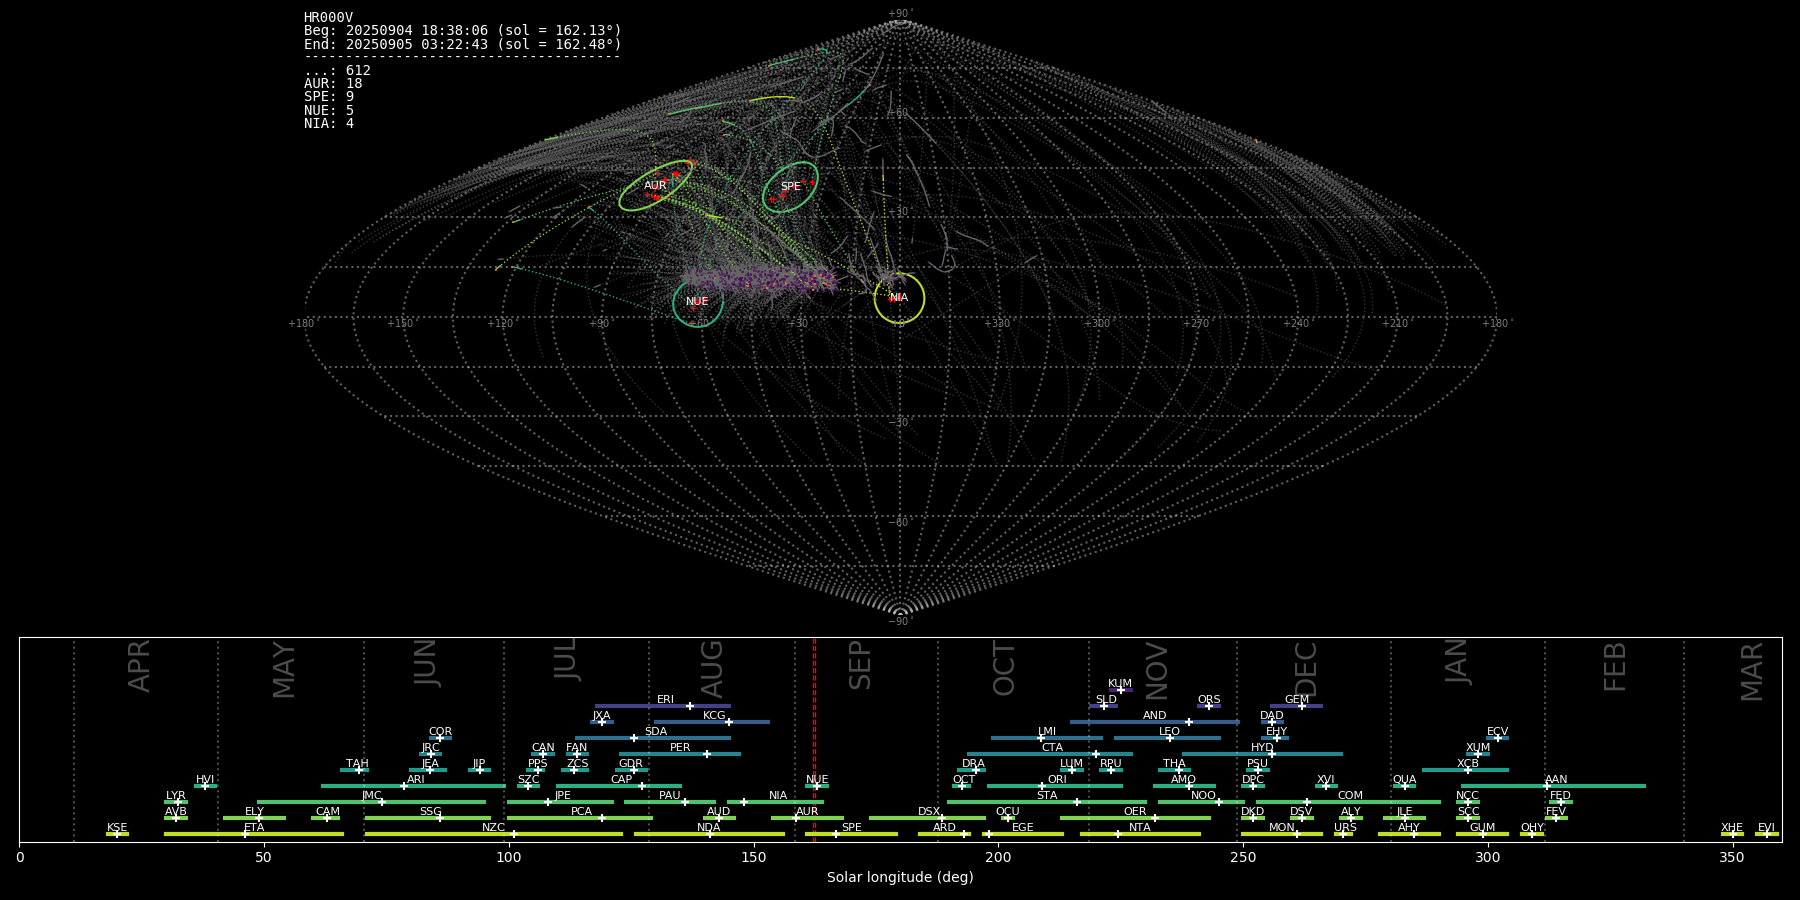
Task: Click the SEP month label in timeline
Action: pos(860,666)
